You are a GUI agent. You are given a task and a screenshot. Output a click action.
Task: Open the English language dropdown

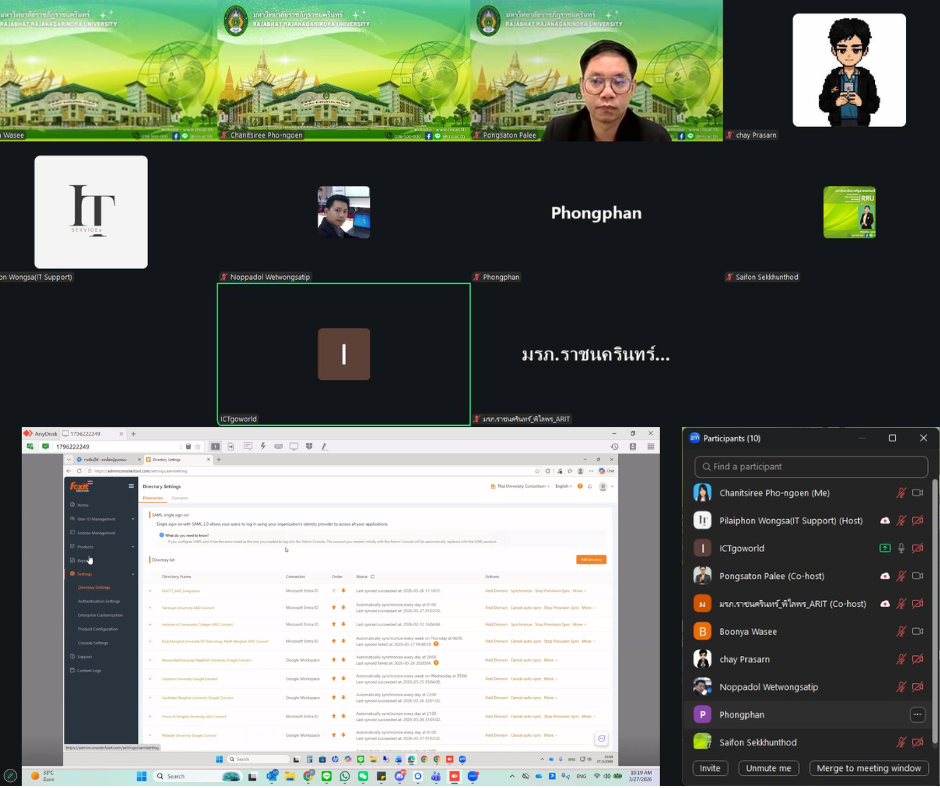click(564, 486)
